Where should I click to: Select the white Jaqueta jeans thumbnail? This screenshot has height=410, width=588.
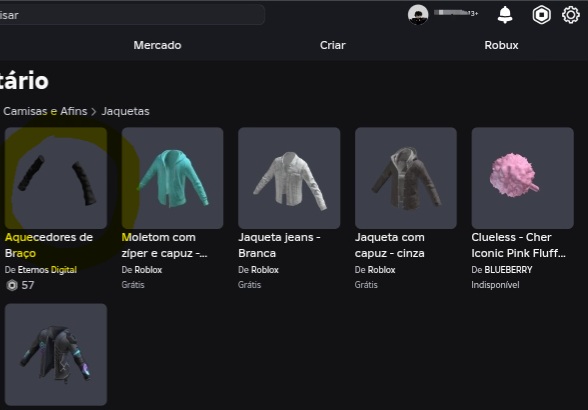pyautogui.click(x=289, y=178)
